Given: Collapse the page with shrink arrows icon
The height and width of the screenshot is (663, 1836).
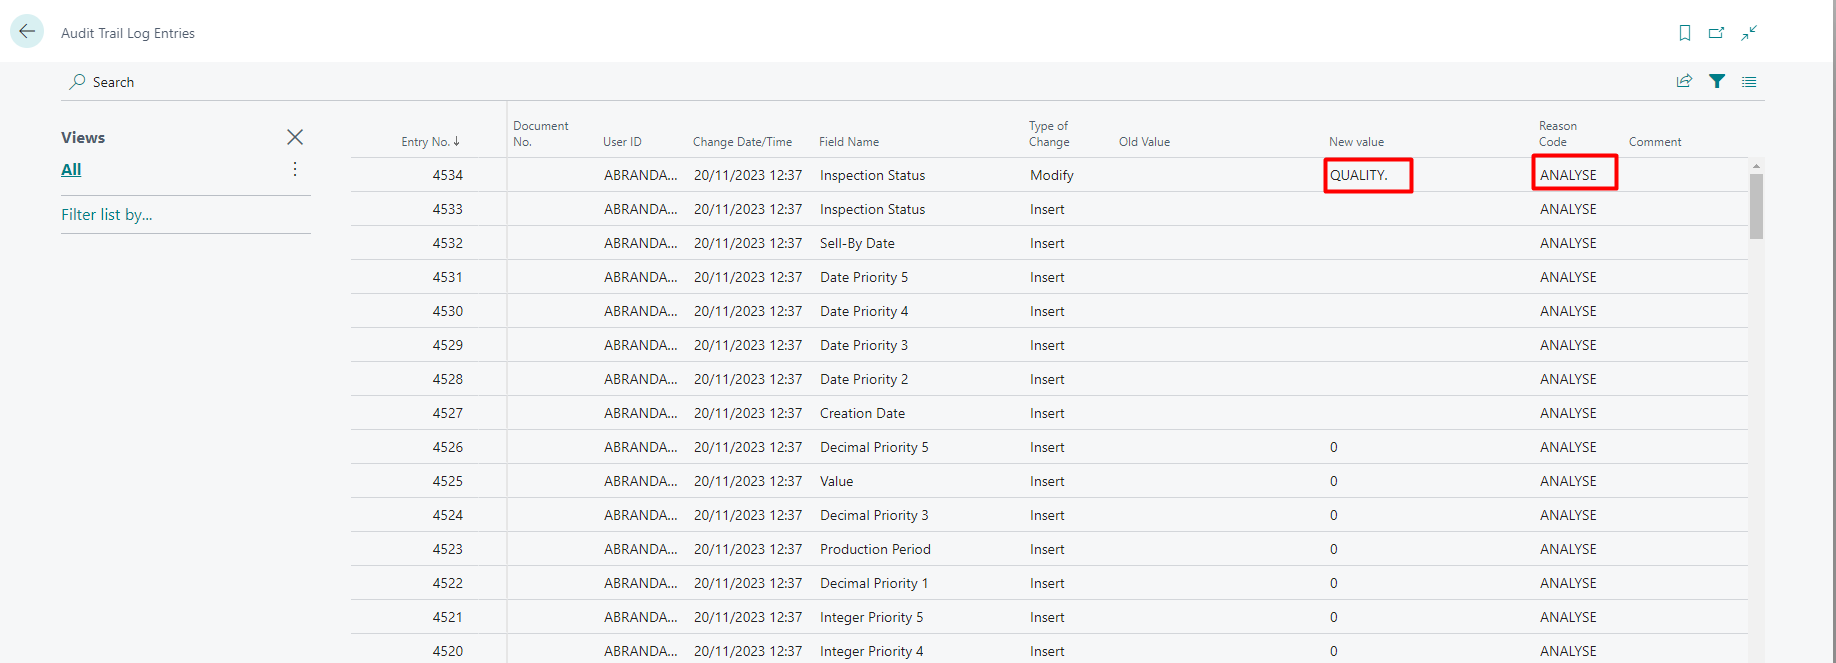Looking at the screenshot, I should pos(1749,33).
